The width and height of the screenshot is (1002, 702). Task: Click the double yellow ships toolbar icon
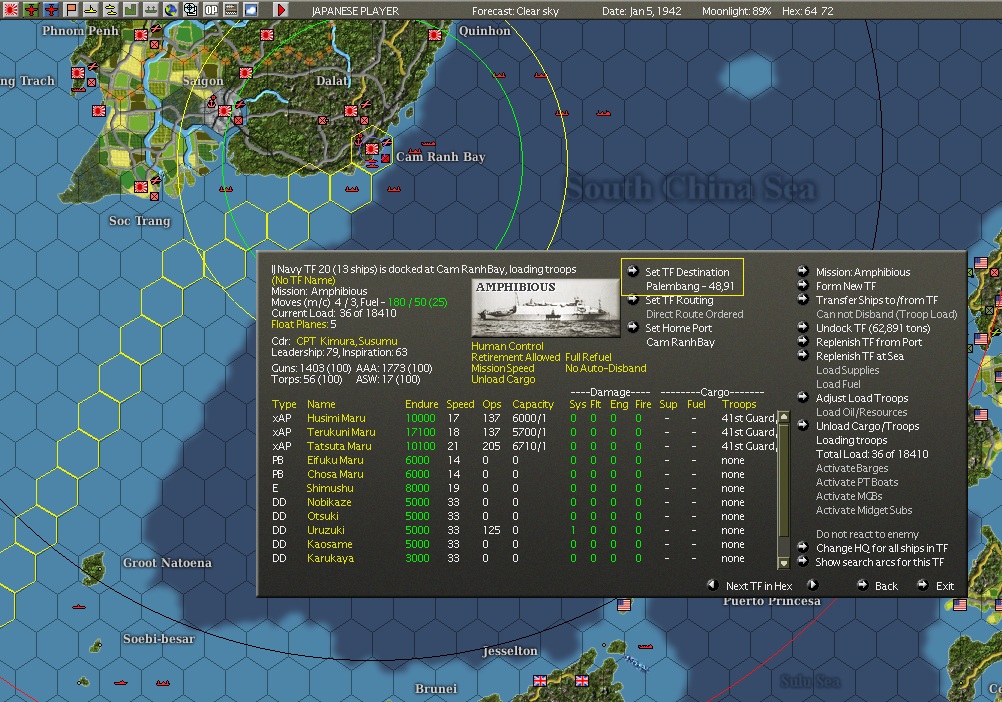[x=110, y=10]
